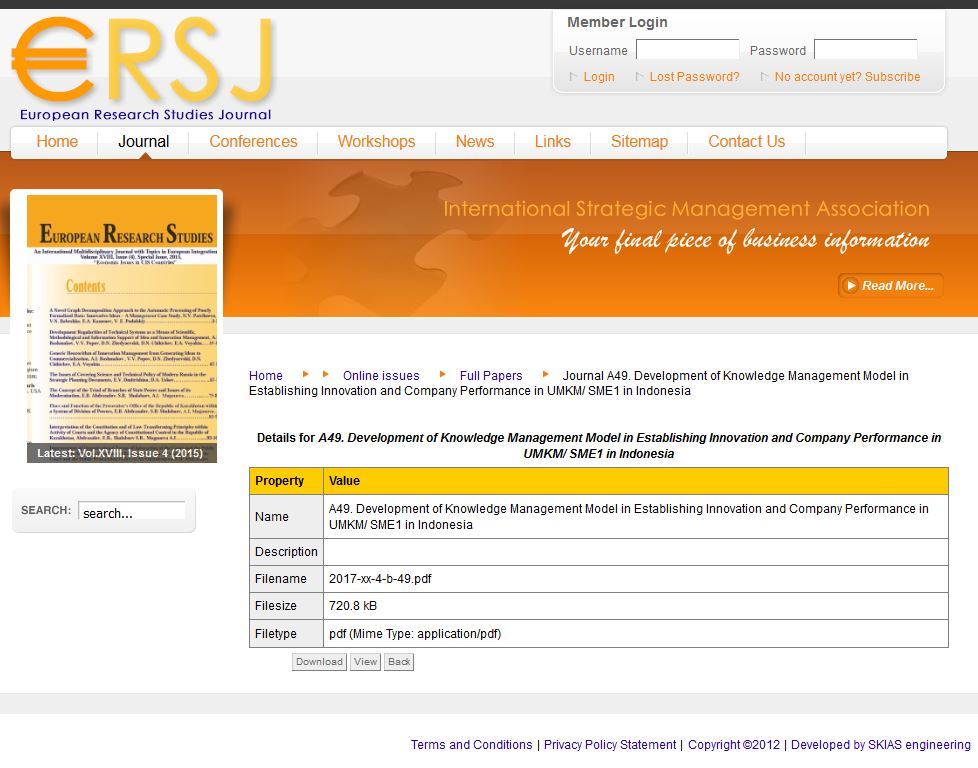Select the Links menu item
The image size is (978, 768).
[552, 142]
